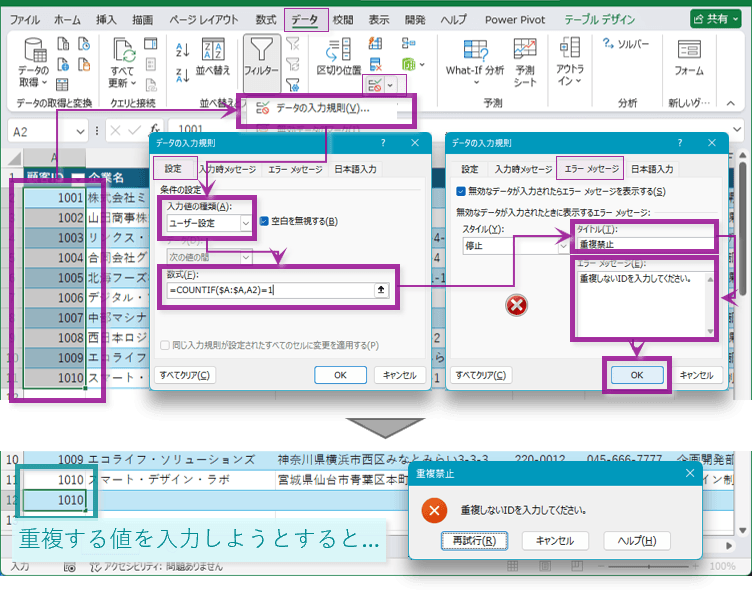Viewport: 752px width, 593px height.
Task: Click キャンセル in the 重複禁止 dialog
Action: pyautogui.click(x=555, y=541)
